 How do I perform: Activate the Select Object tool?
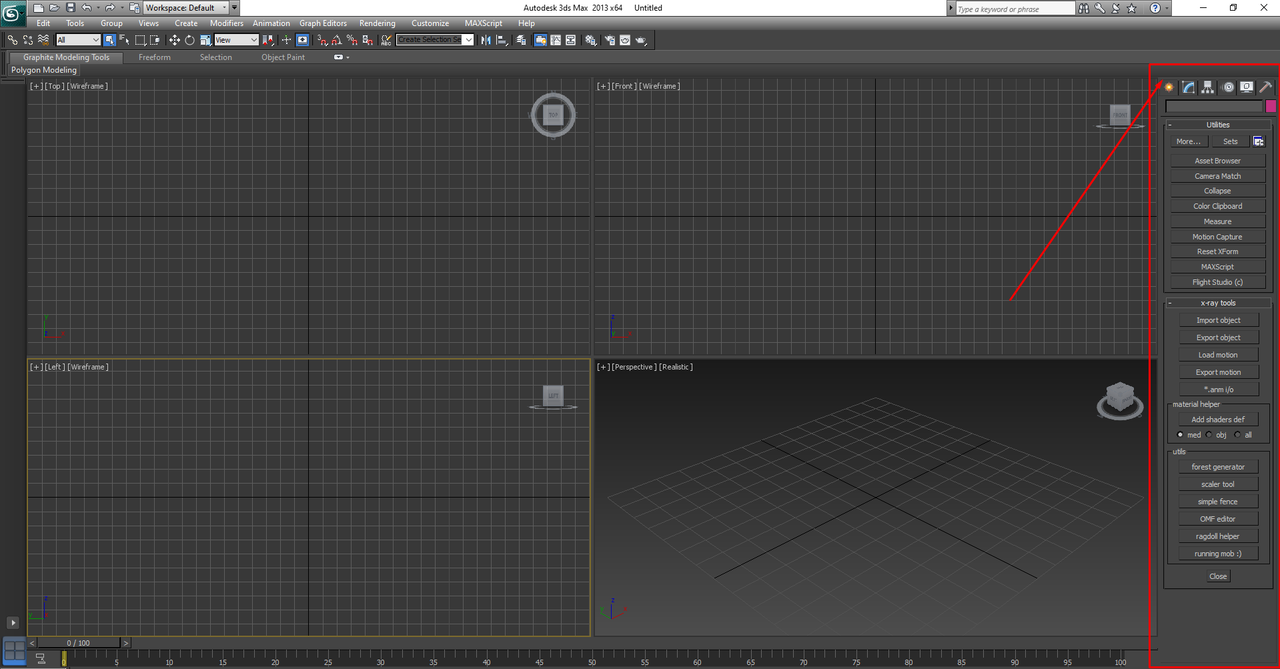click(x=109, y=40)
